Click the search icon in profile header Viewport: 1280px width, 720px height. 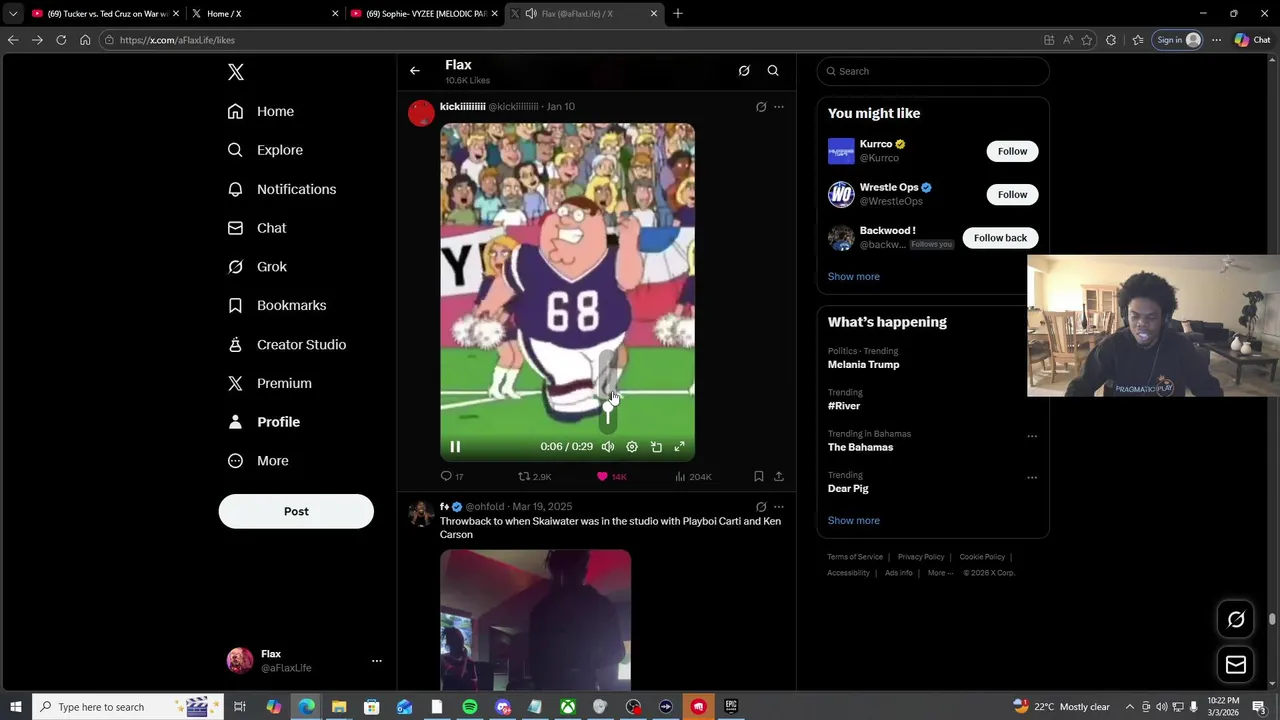(773, 71)
